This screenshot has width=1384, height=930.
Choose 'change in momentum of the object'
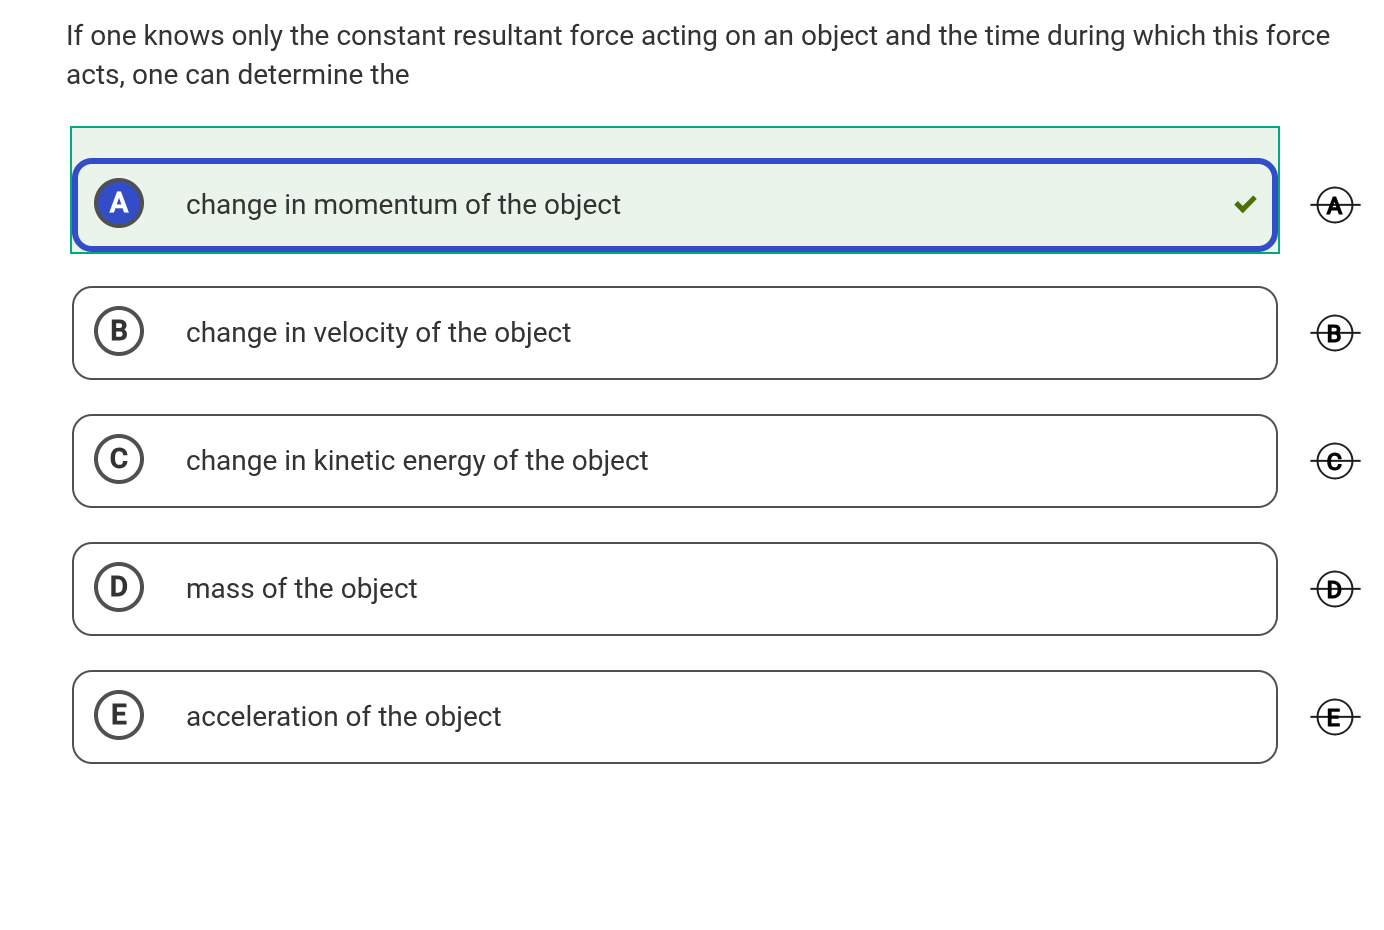point(403,205)
